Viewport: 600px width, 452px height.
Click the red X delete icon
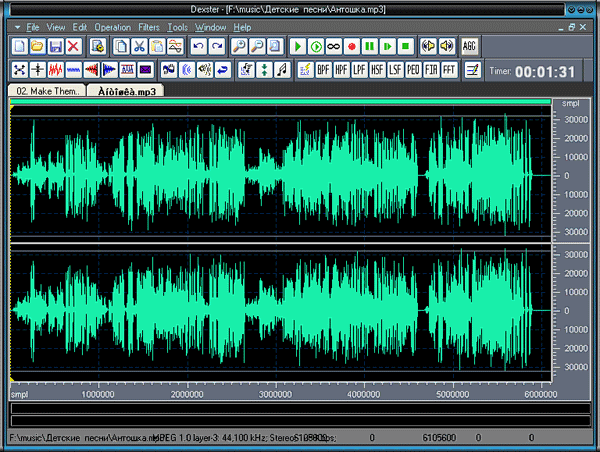pyautogui.click(x=73, y=47)
